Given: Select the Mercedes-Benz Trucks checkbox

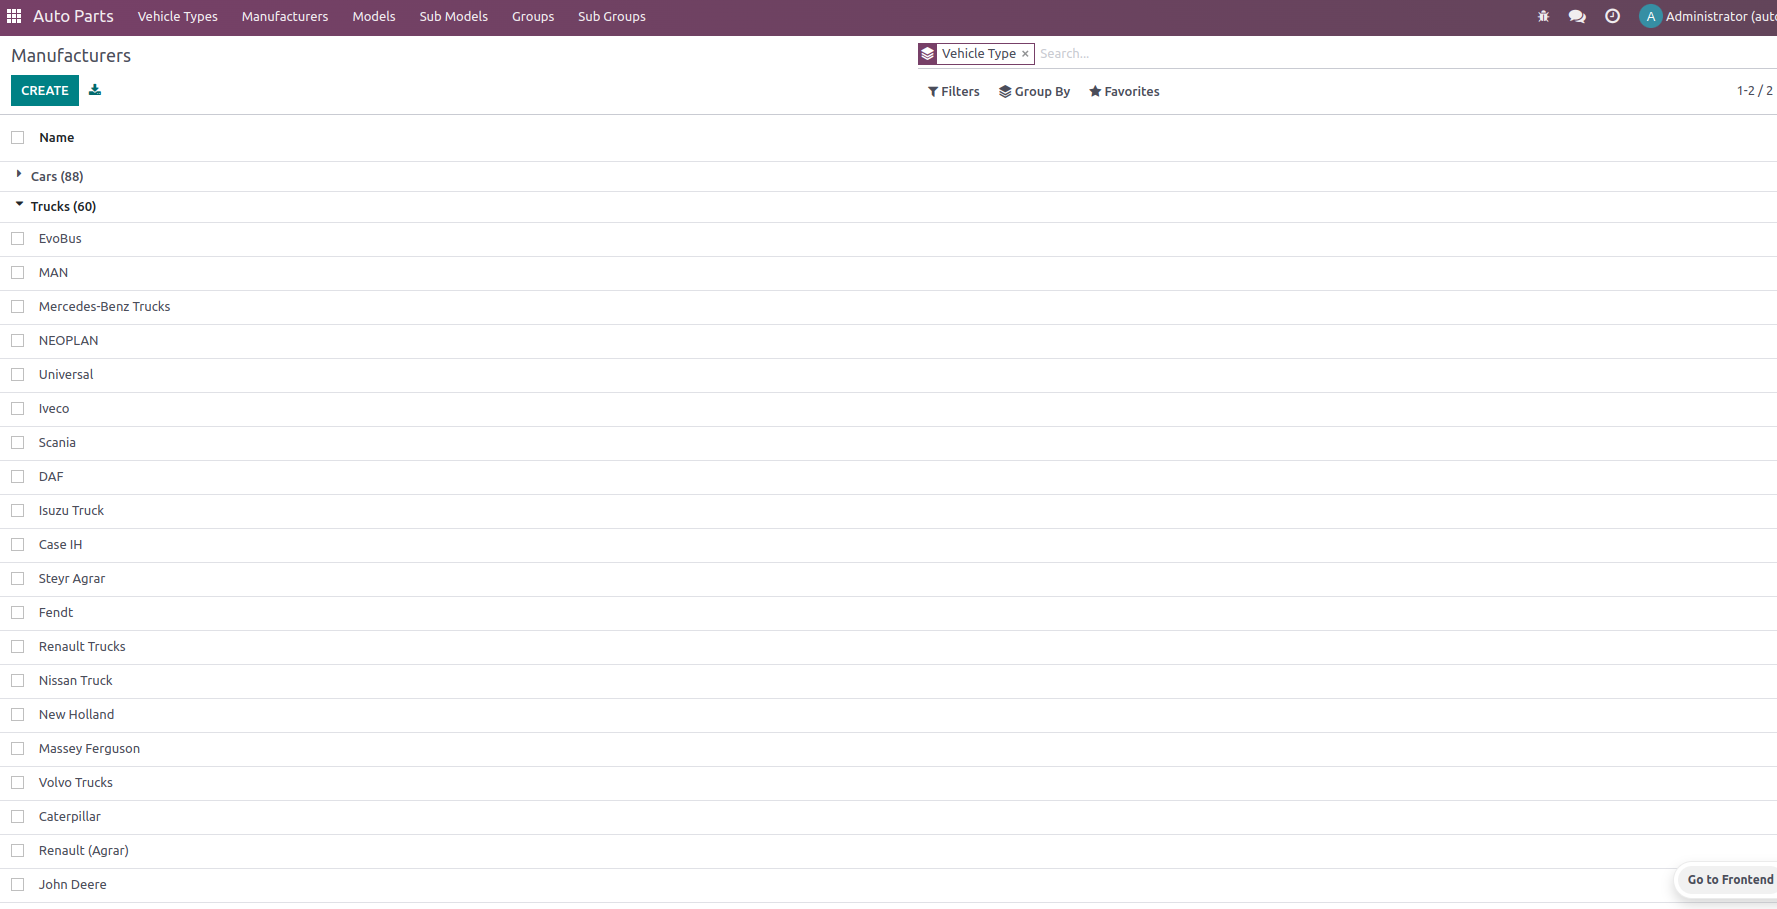Looking at the screenshot, I should point(18,307).
